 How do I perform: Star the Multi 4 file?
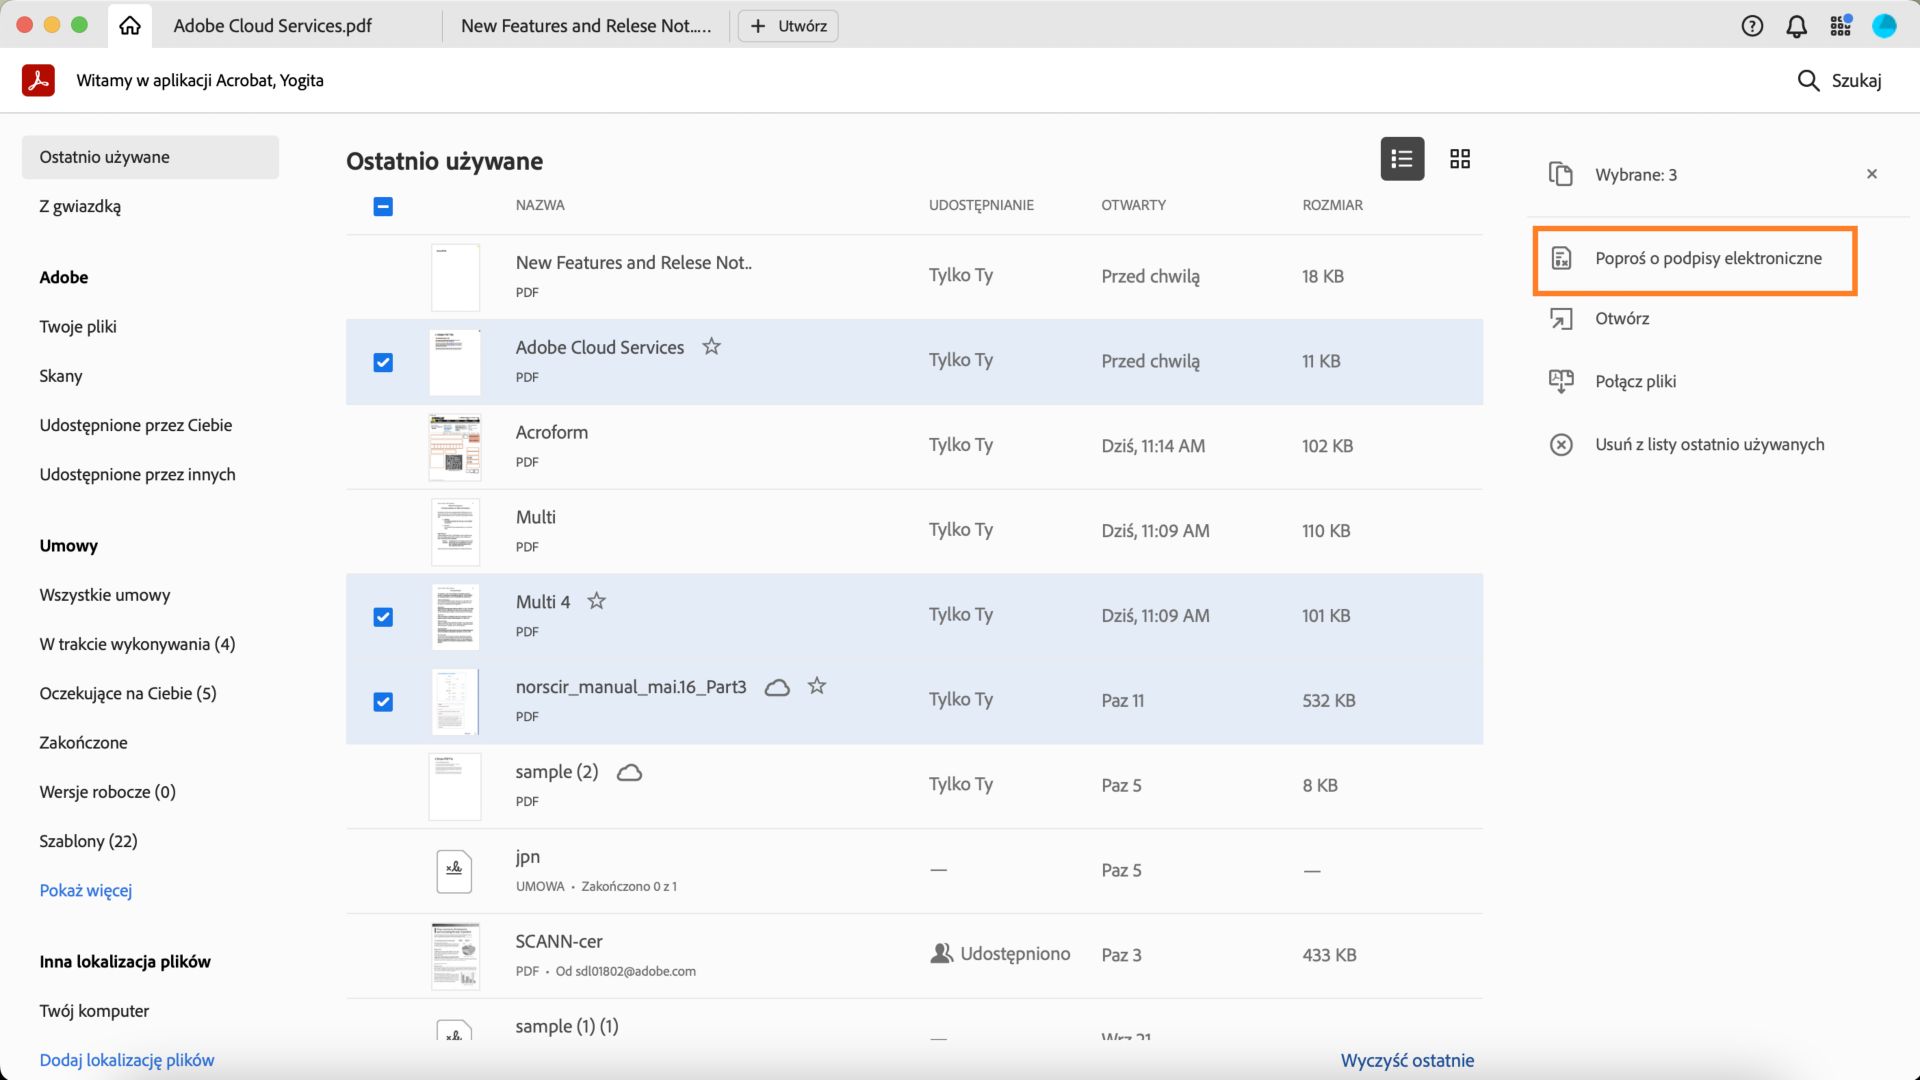596,601
